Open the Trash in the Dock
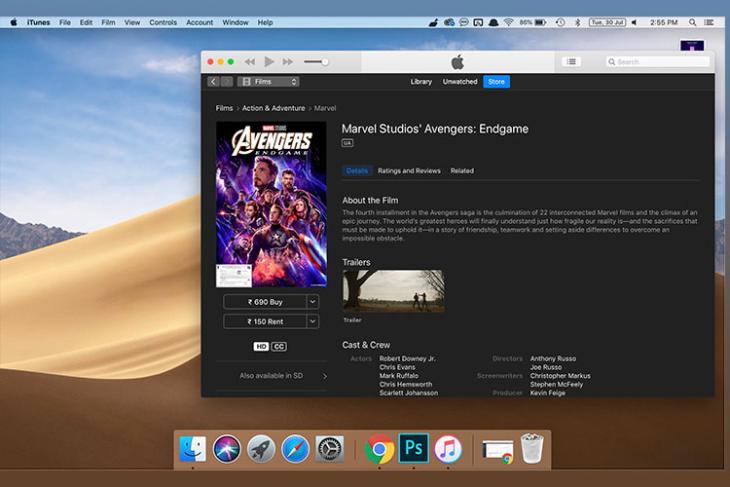The height and width of the screenshot is (487, 730). point(532,448)
